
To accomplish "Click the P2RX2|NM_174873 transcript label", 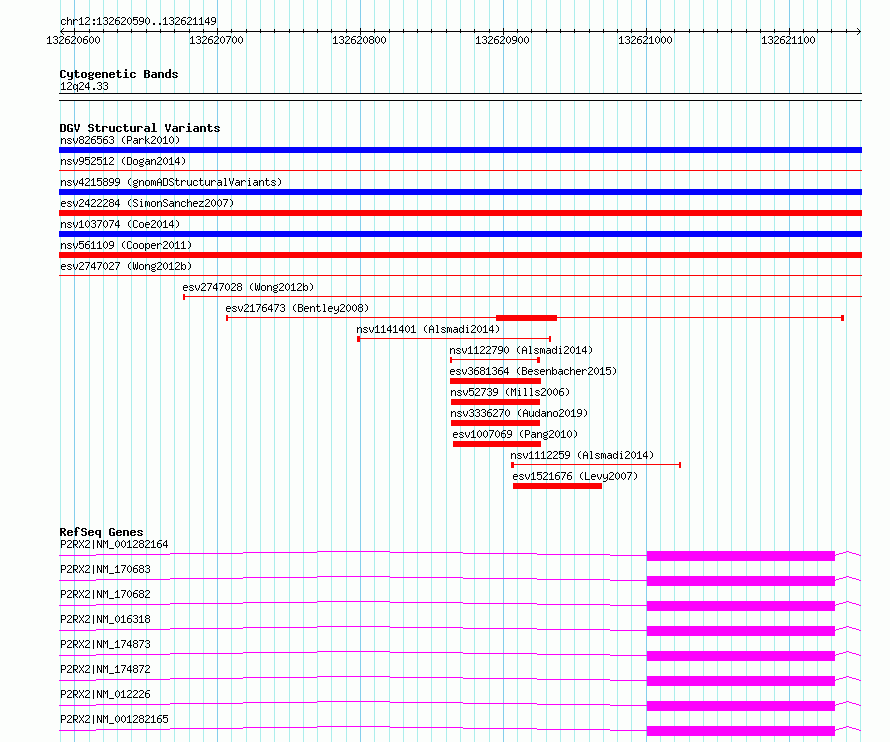I will point(105,644).
